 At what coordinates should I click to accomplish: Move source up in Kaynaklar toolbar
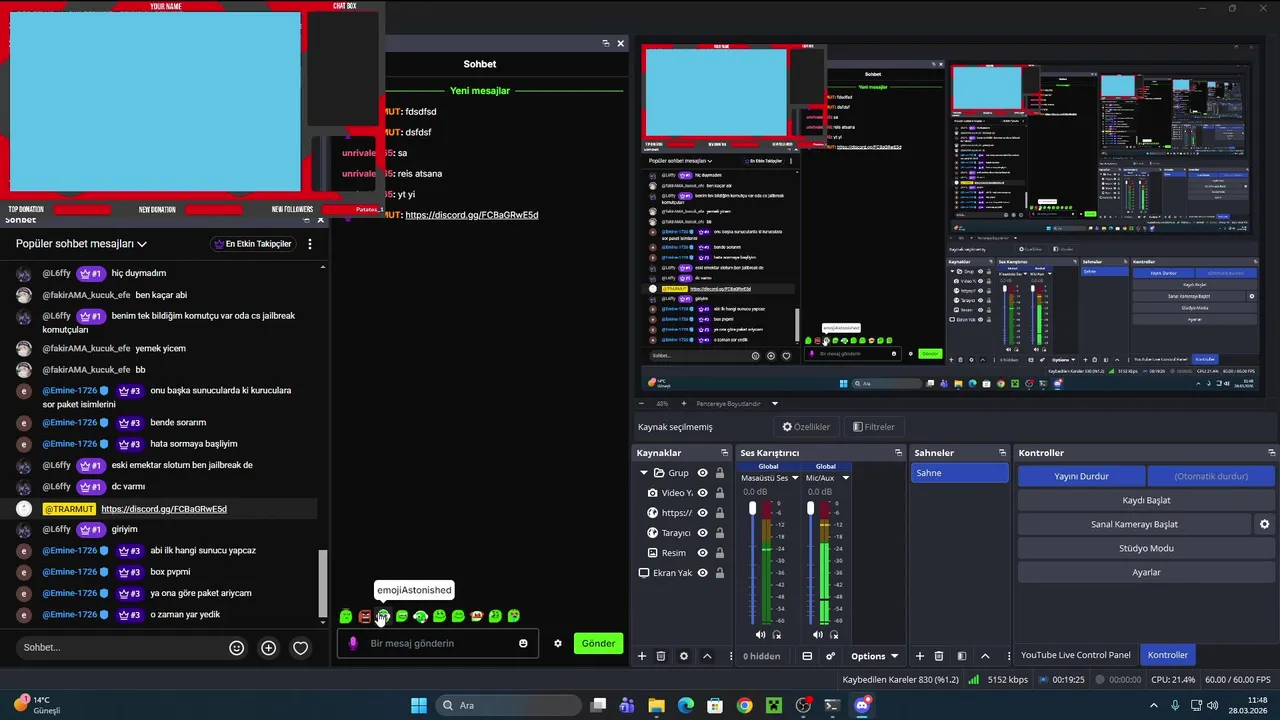(707, 656)
